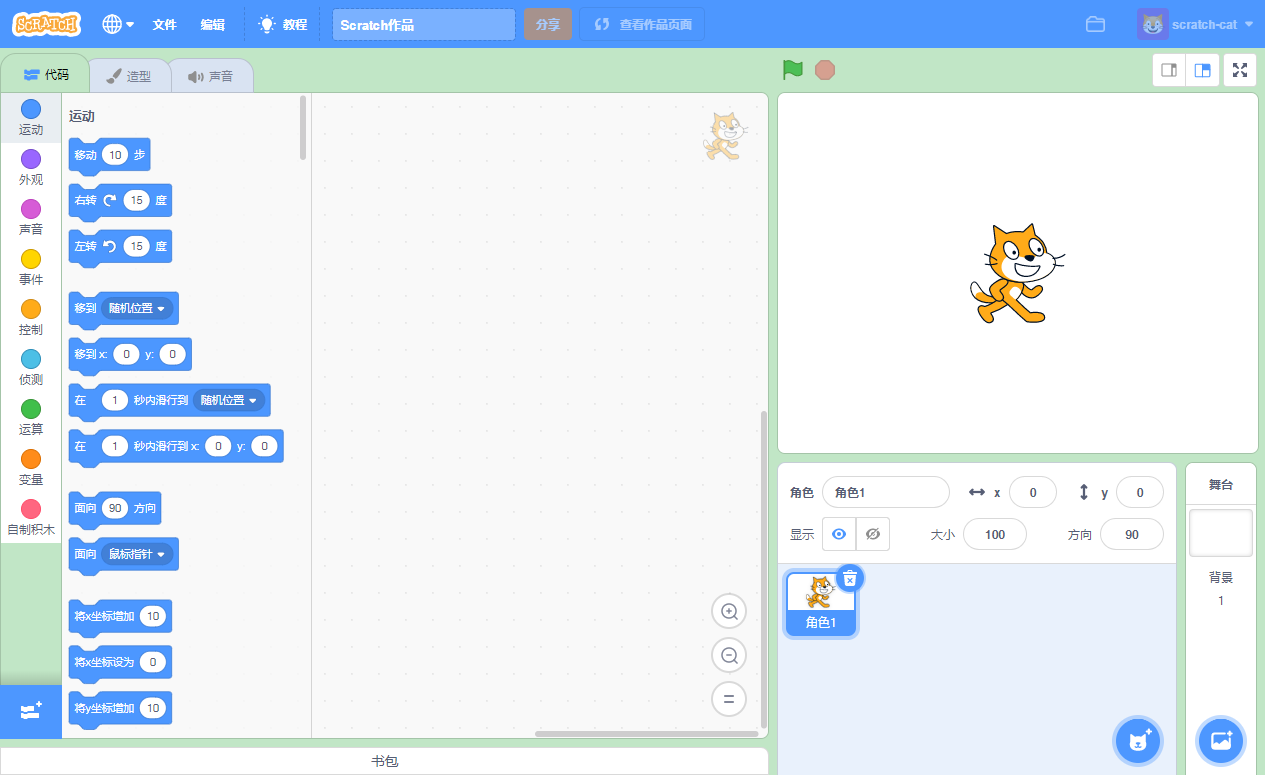The height and width of the screenshot is (775, 1265).
Task: Click the red stop sign
Action: pos(825,70)
